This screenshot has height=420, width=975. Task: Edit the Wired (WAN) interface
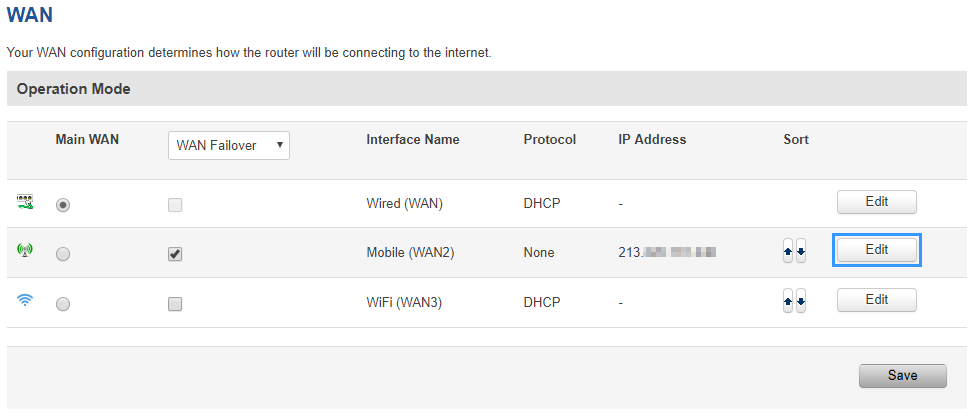pyautogui.click(x=876, y=202)
